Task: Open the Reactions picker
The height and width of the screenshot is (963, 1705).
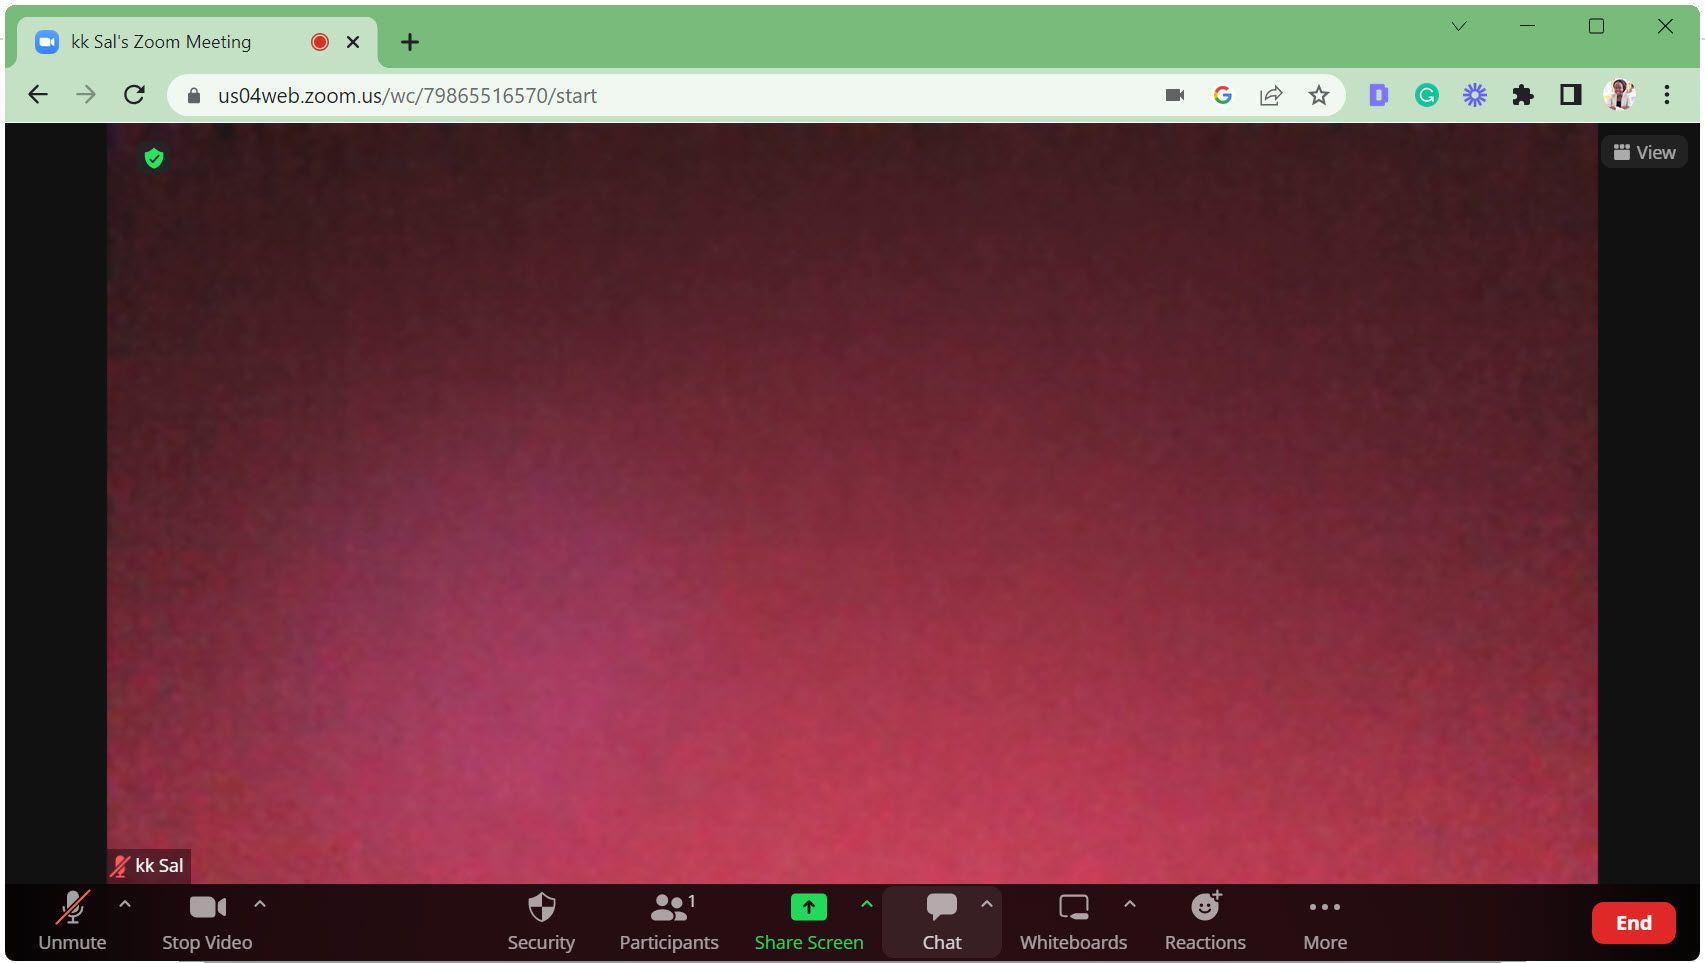Action: click(1204, 920)
